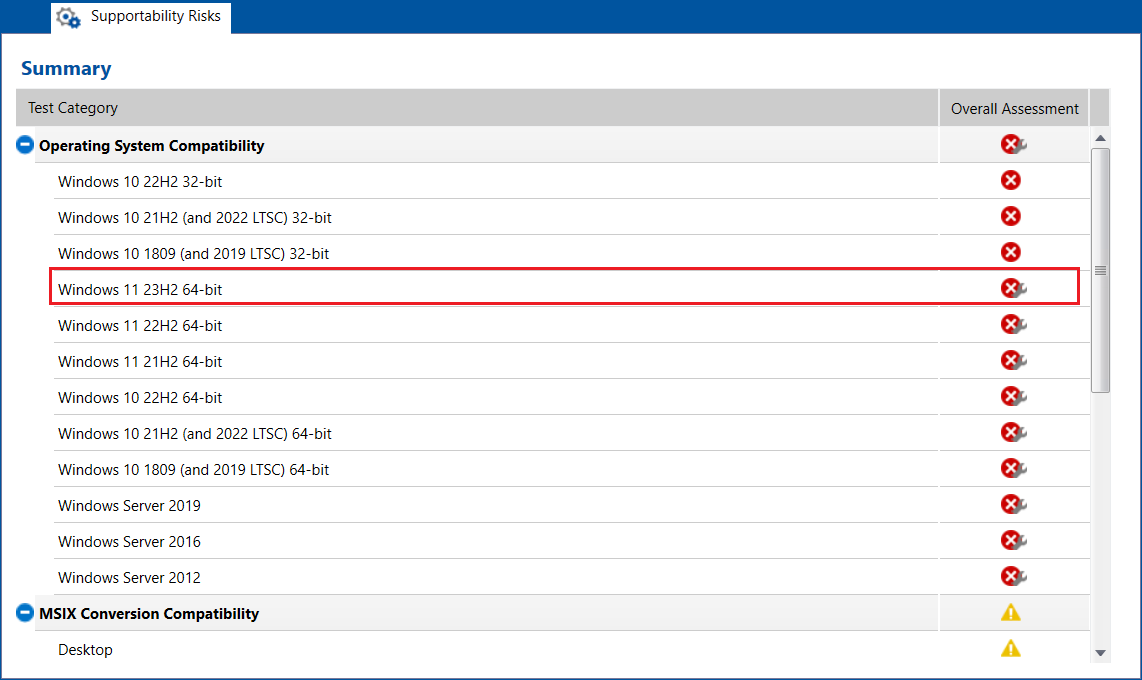Image resolution: width=1142 pixels, height=680 pixels.
Task: Click error icon for Windows 10 1809 32-bit
Action: point(1010,252)
